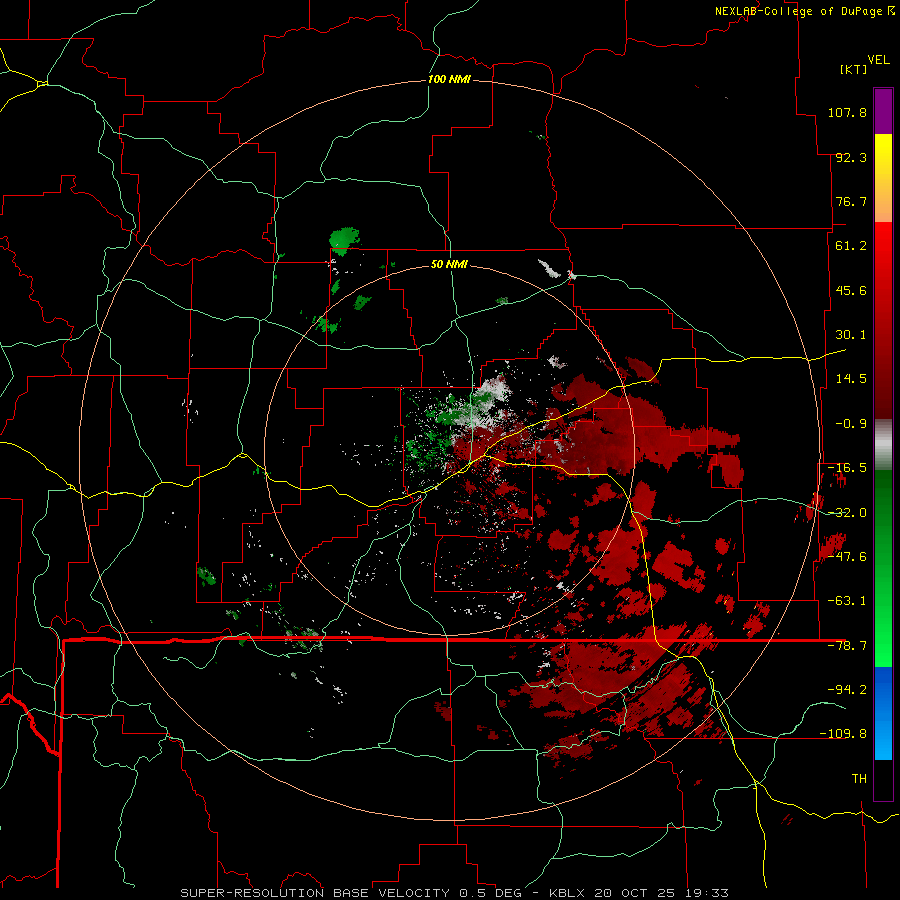Viewport: 900px width, 900px height.
Task: Click the 100 NMI range ring label
Action: (x=449, y=79)
